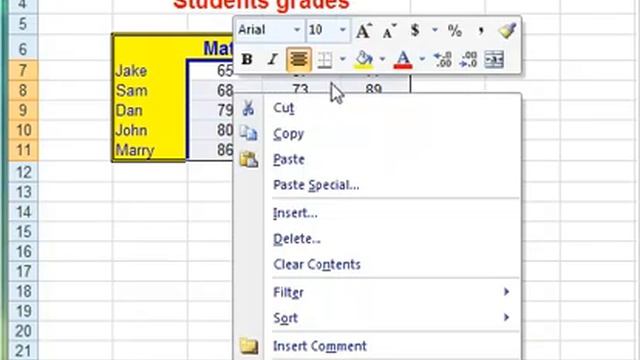Select row header 12
This screenshot has width=640, height=360.
coord(23,172)
